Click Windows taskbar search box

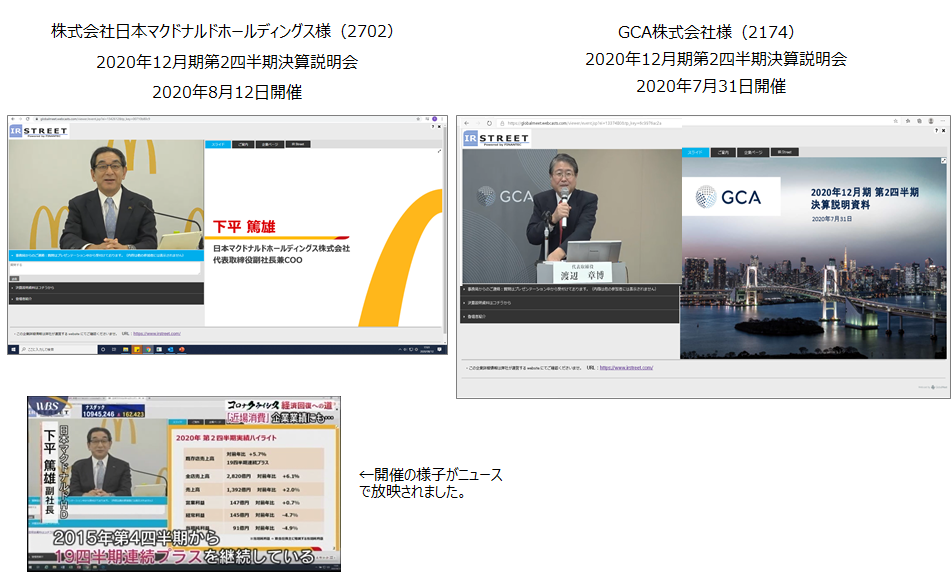(58, 349)
